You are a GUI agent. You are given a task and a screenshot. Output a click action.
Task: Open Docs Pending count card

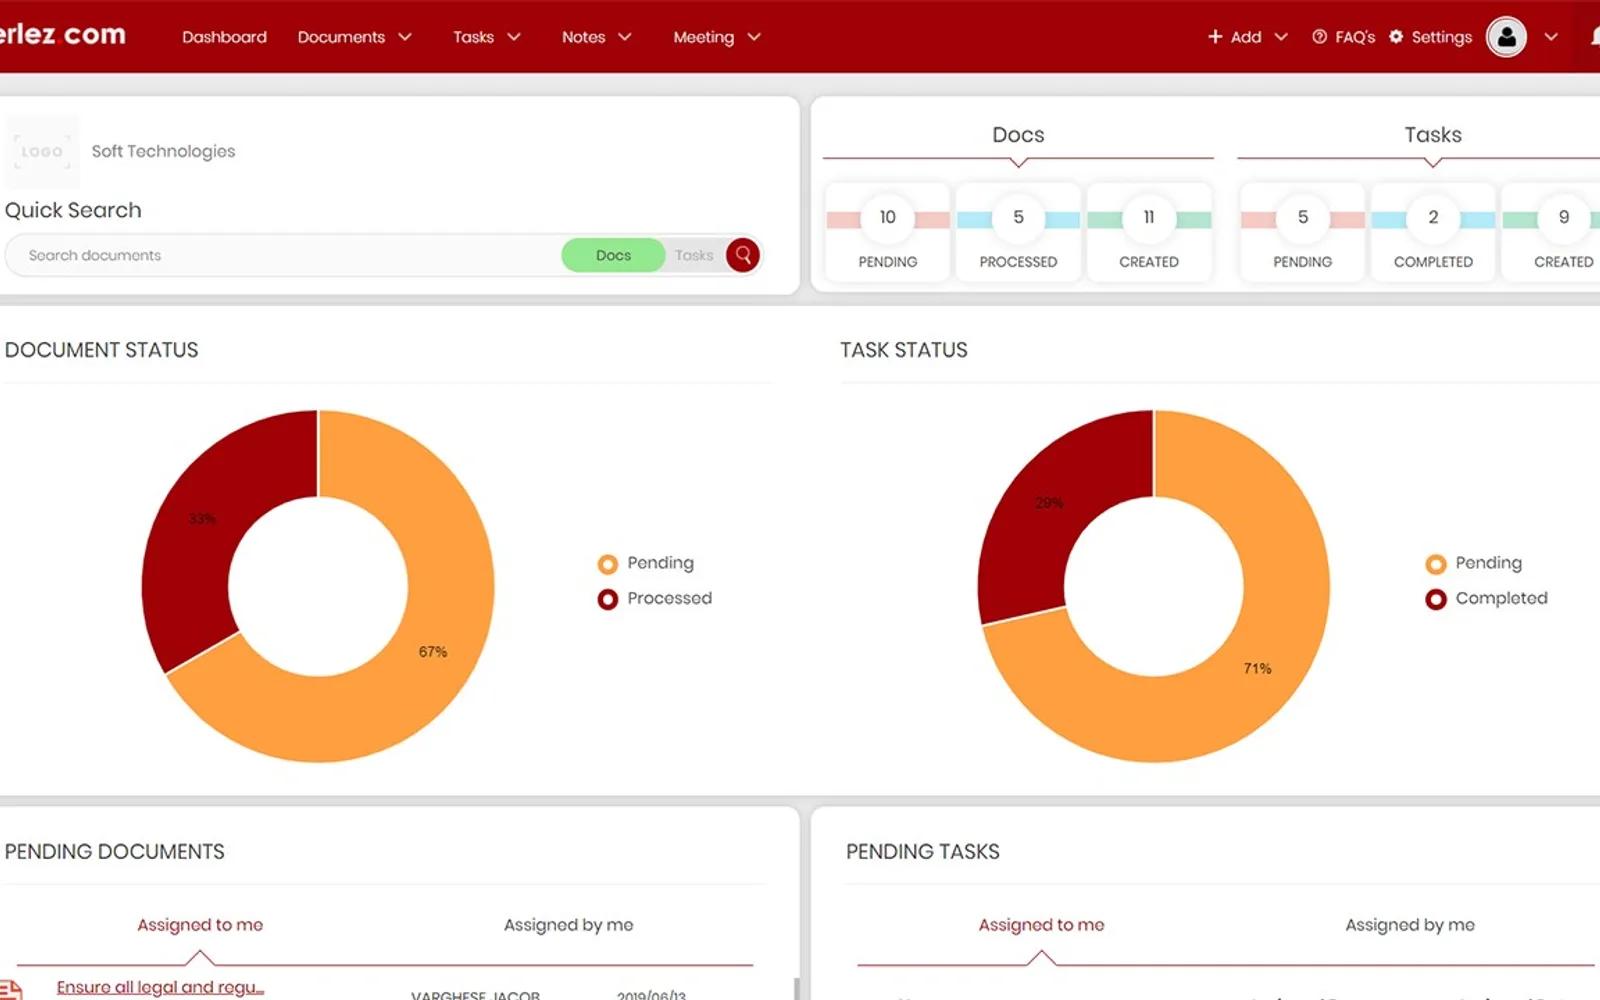(x=888, y=232)
